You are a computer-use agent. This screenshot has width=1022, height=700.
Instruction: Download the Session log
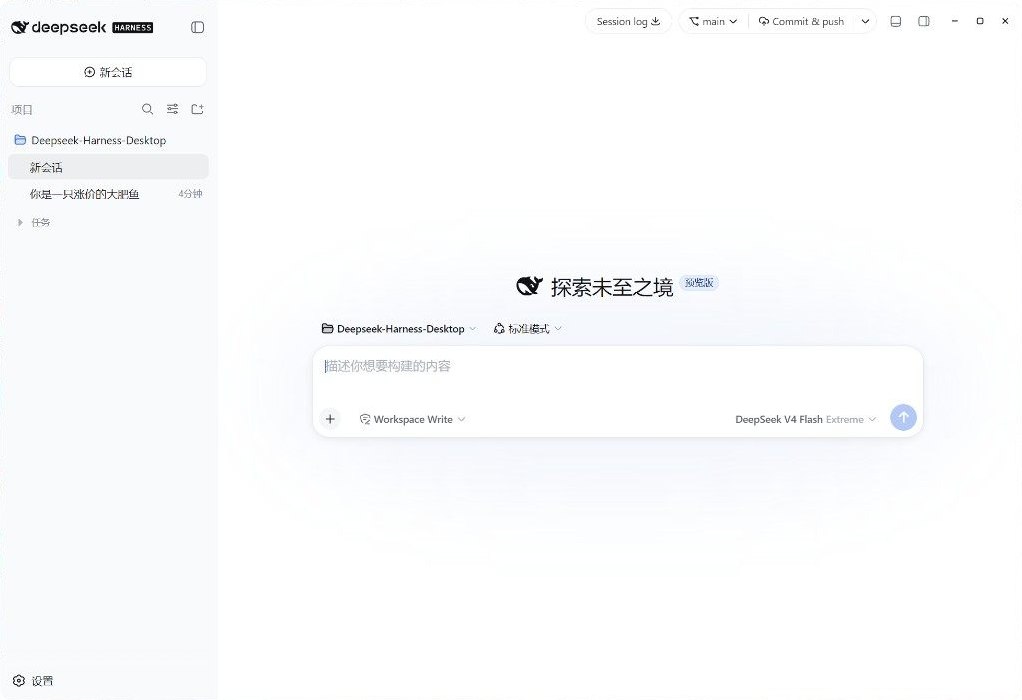coord(628,22)
